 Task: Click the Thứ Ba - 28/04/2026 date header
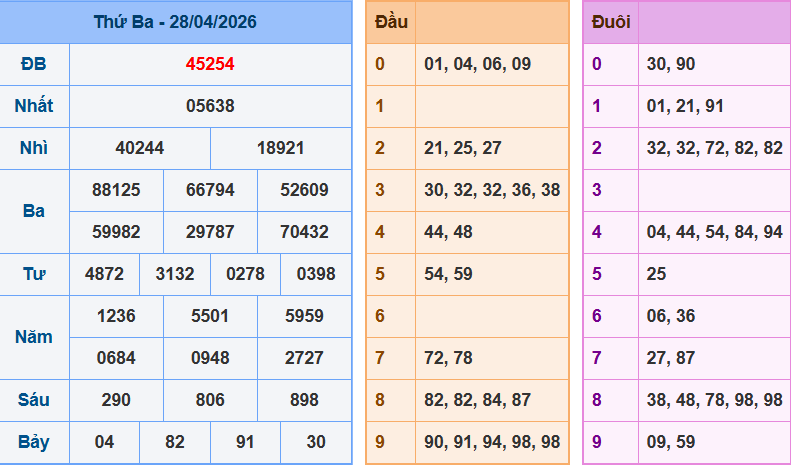pos(176,22)
